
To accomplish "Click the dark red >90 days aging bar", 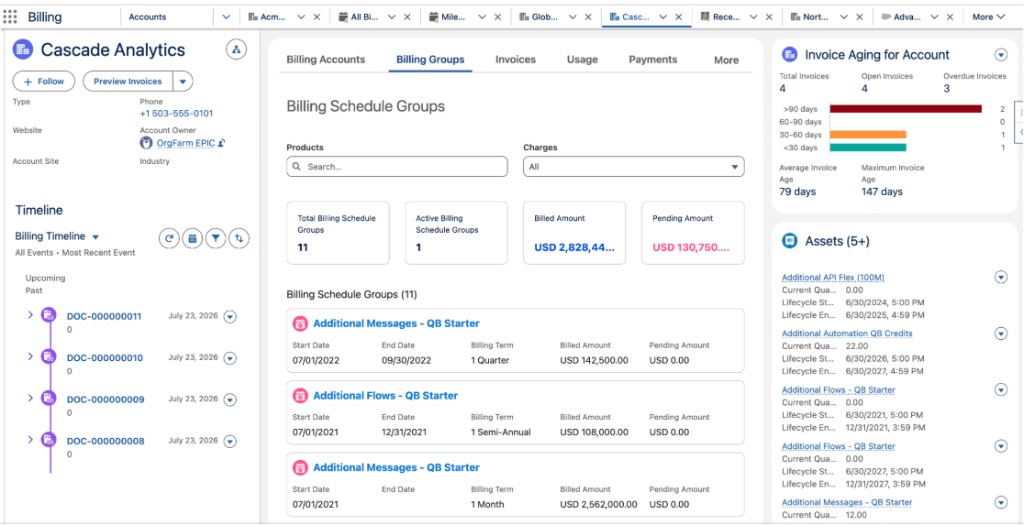I will tap(906, 109).
